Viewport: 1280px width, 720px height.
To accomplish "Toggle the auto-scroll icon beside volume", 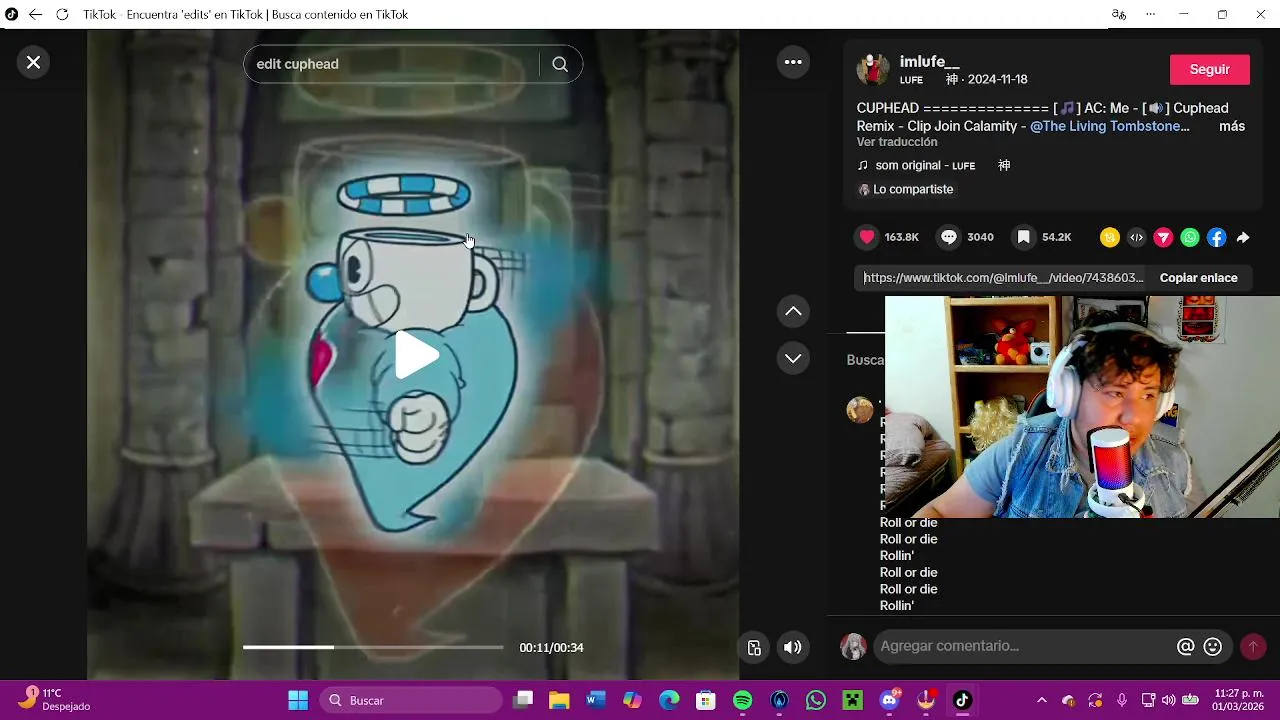I will 755,647.
